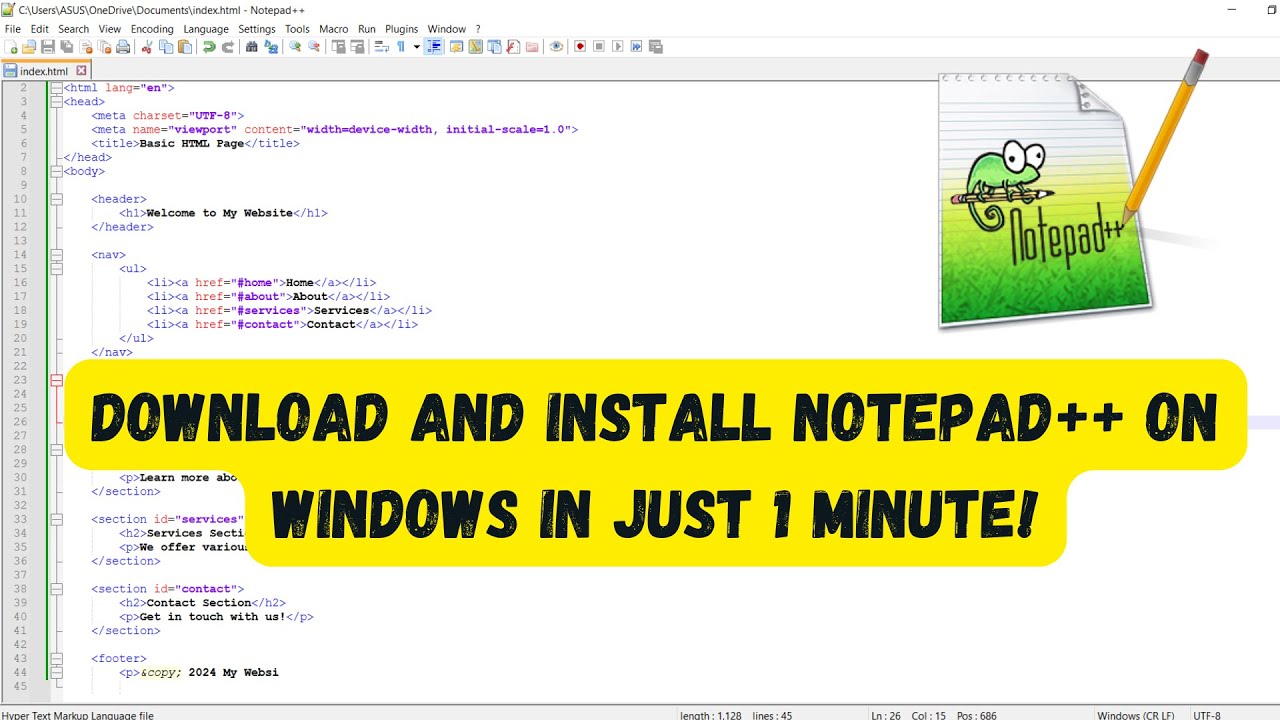1280x720 pixels.
Task: Click Windows (CR LF) in status bar
Action: (x=1135, y=715)
